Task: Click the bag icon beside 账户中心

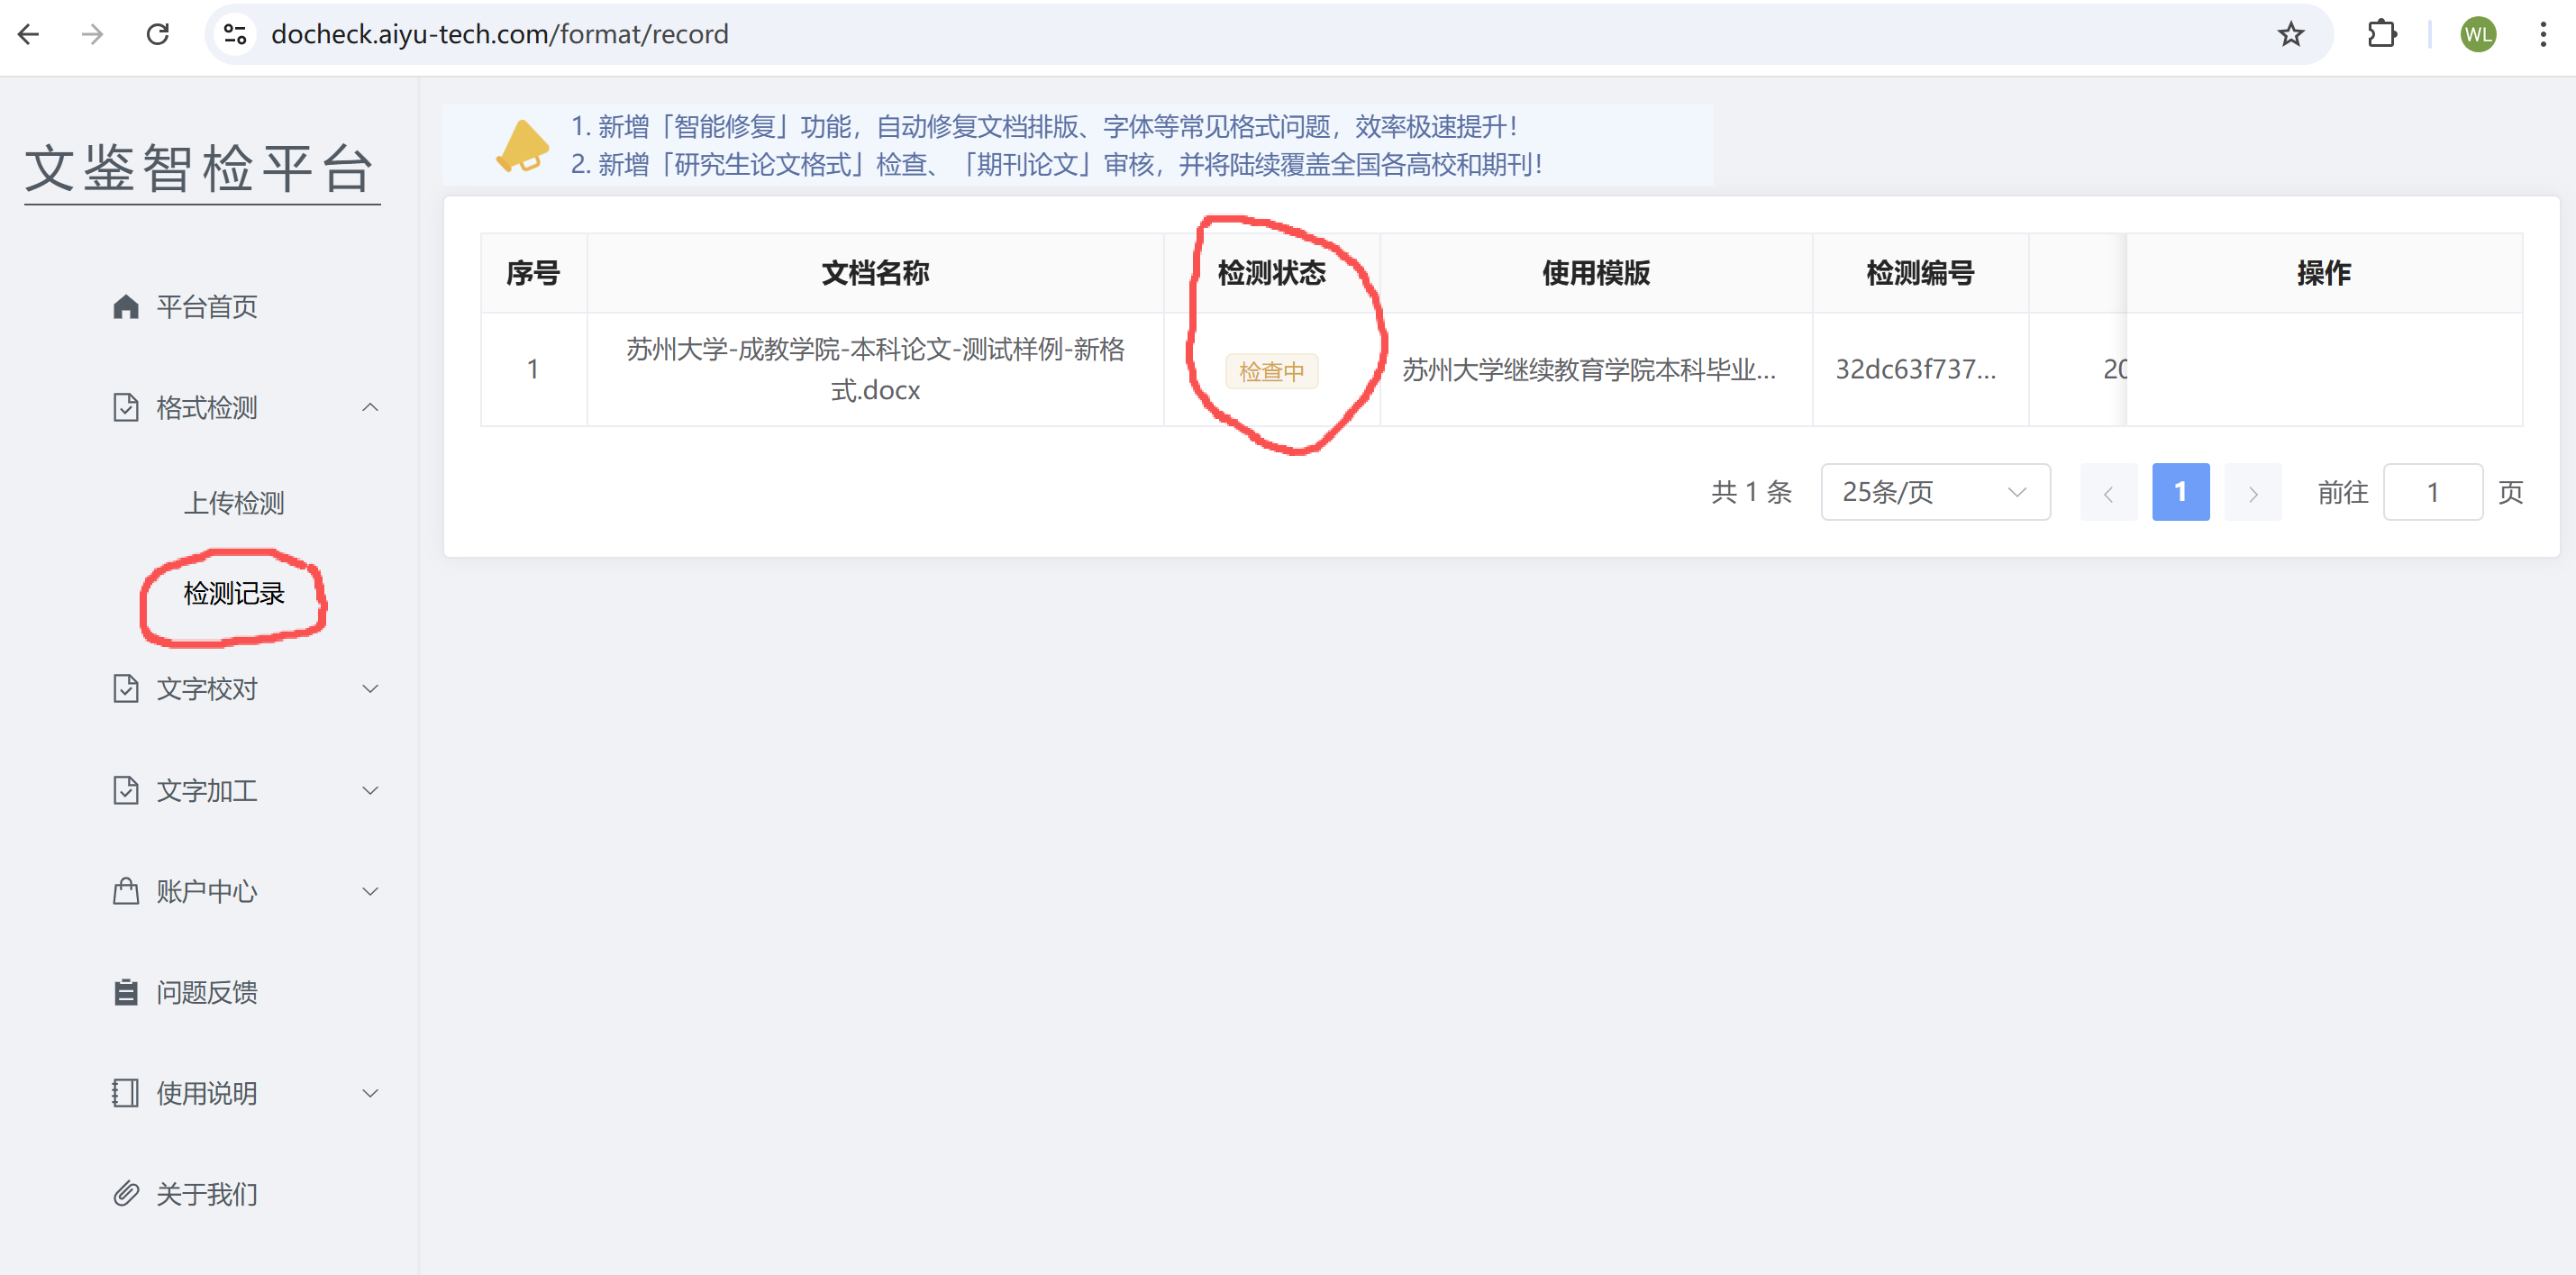Action: tap(126, 891)
